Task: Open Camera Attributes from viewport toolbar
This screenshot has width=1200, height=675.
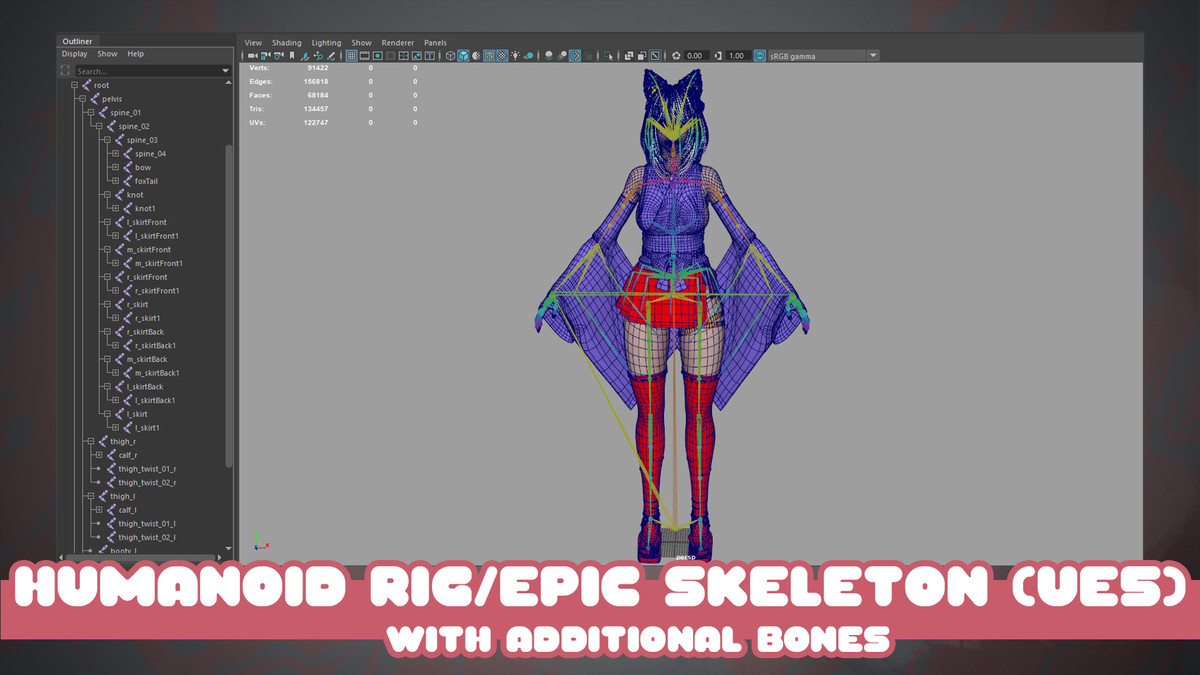Action: point(278,56)
